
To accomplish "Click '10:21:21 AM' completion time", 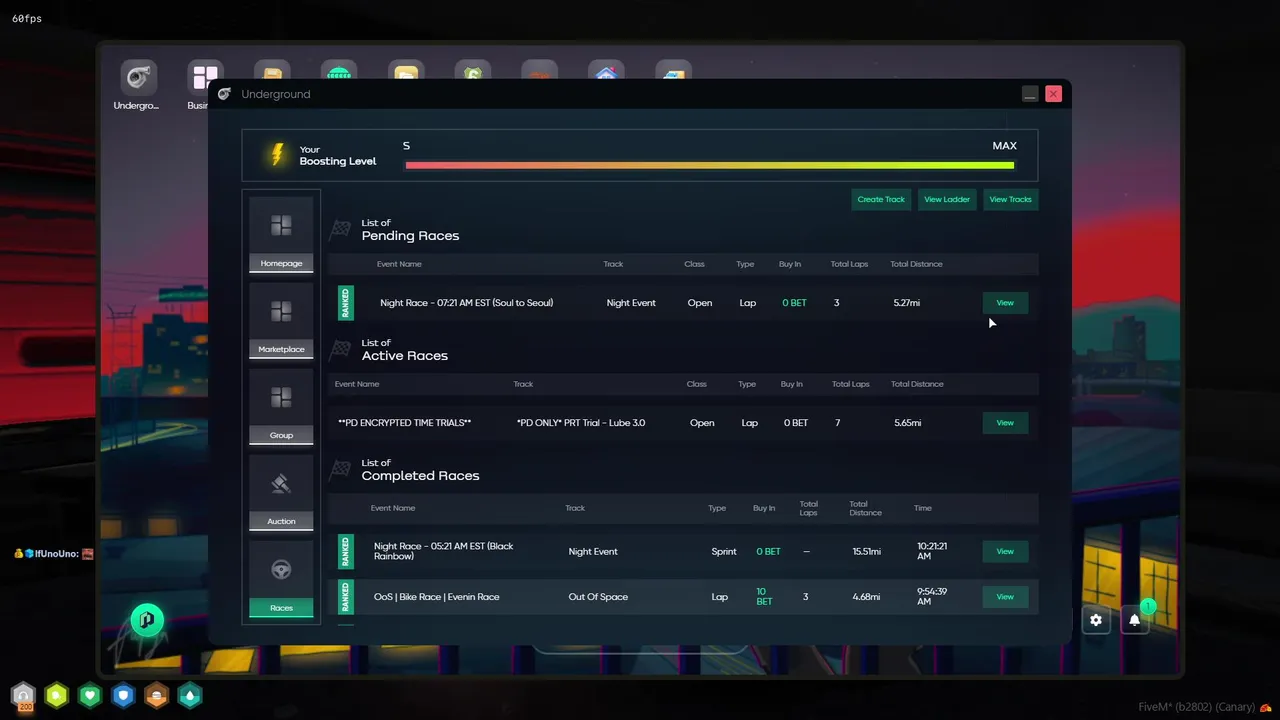I will [x=932, y=552].
